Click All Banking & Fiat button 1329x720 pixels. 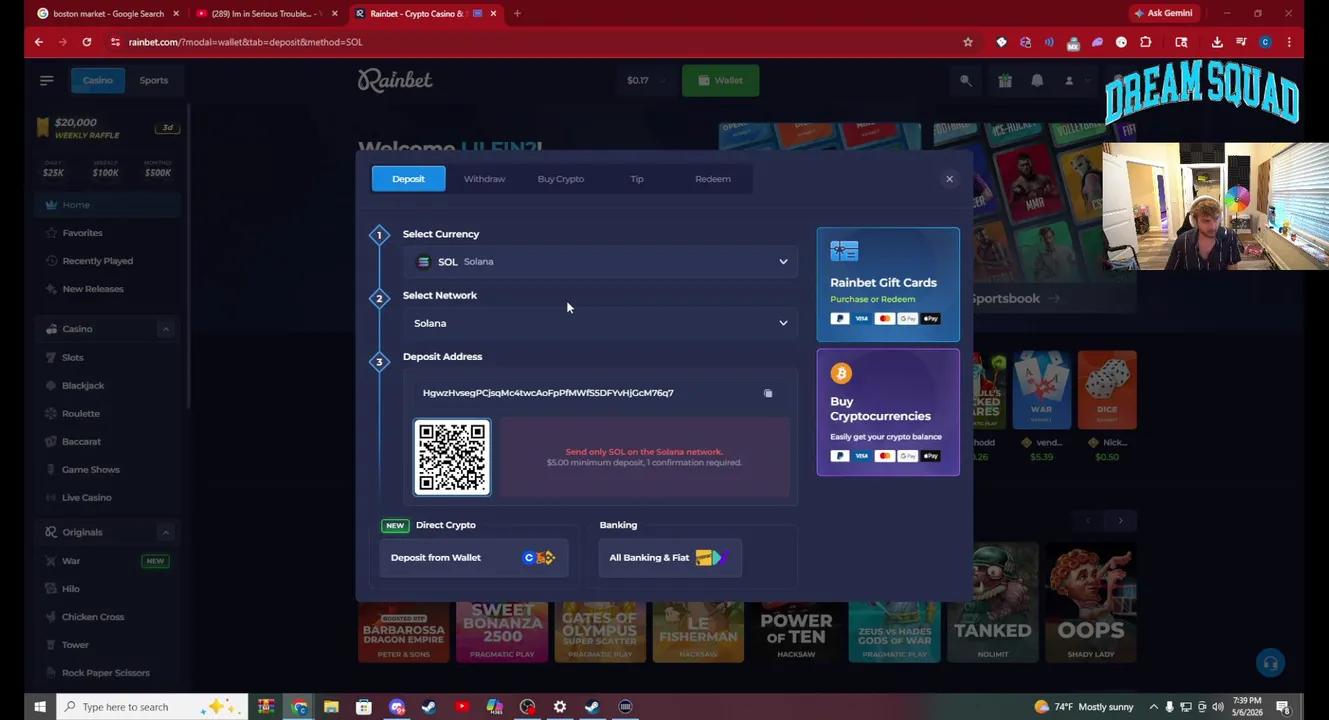(x=670, y=558)
